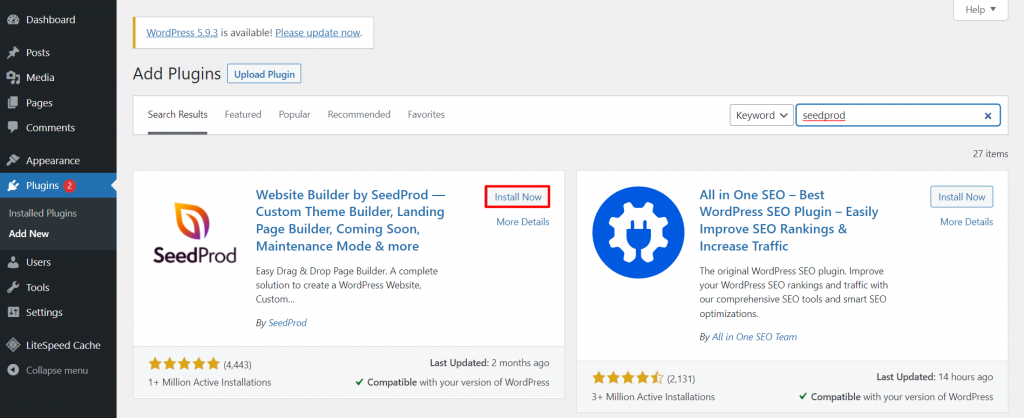The image size is (1024, 418).
Task: Open the Keyword search type dropdown
Action: click(762, 116)
